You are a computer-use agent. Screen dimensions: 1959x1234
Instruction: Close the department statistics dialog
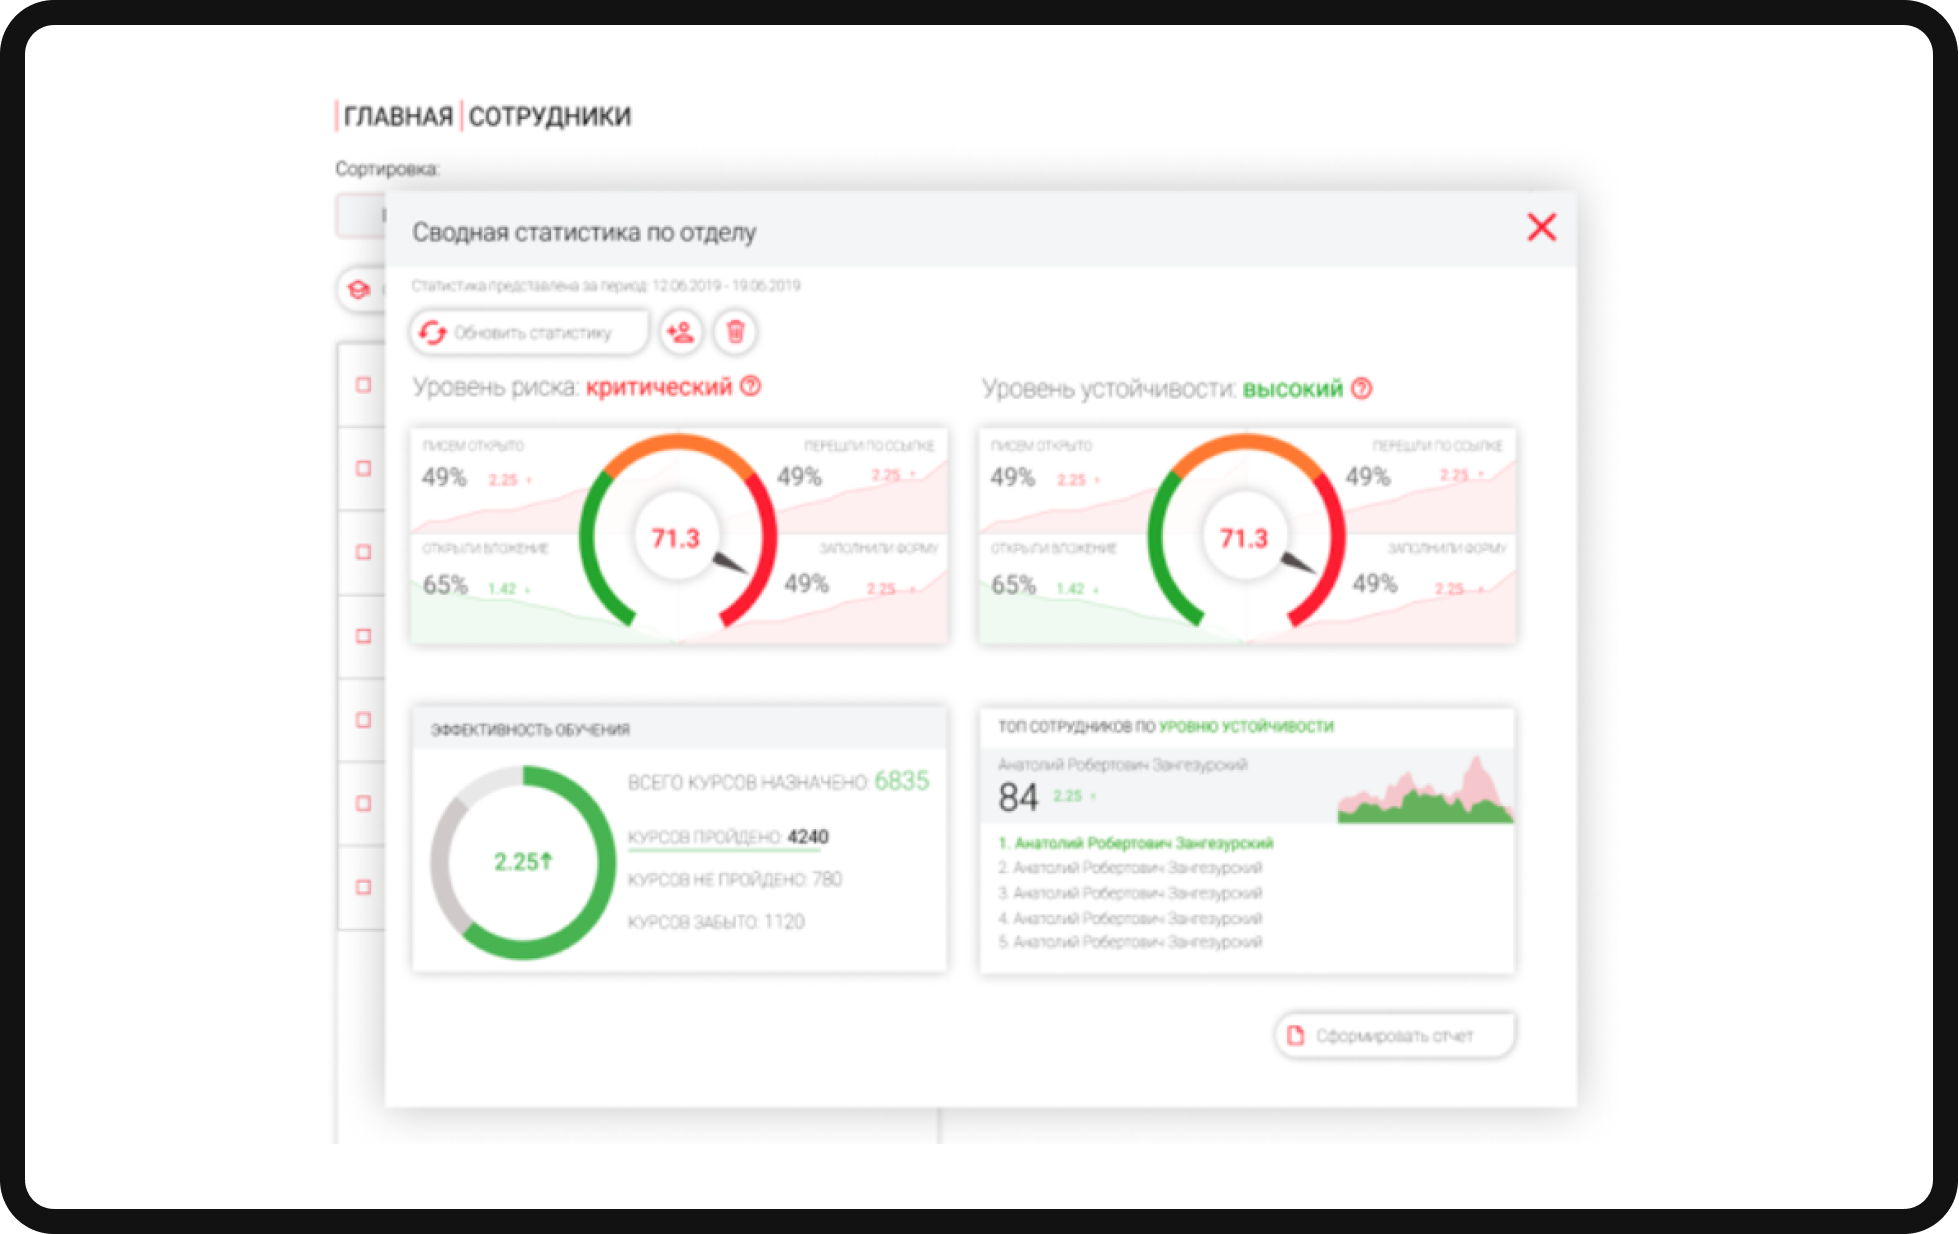pos(1541,227)
